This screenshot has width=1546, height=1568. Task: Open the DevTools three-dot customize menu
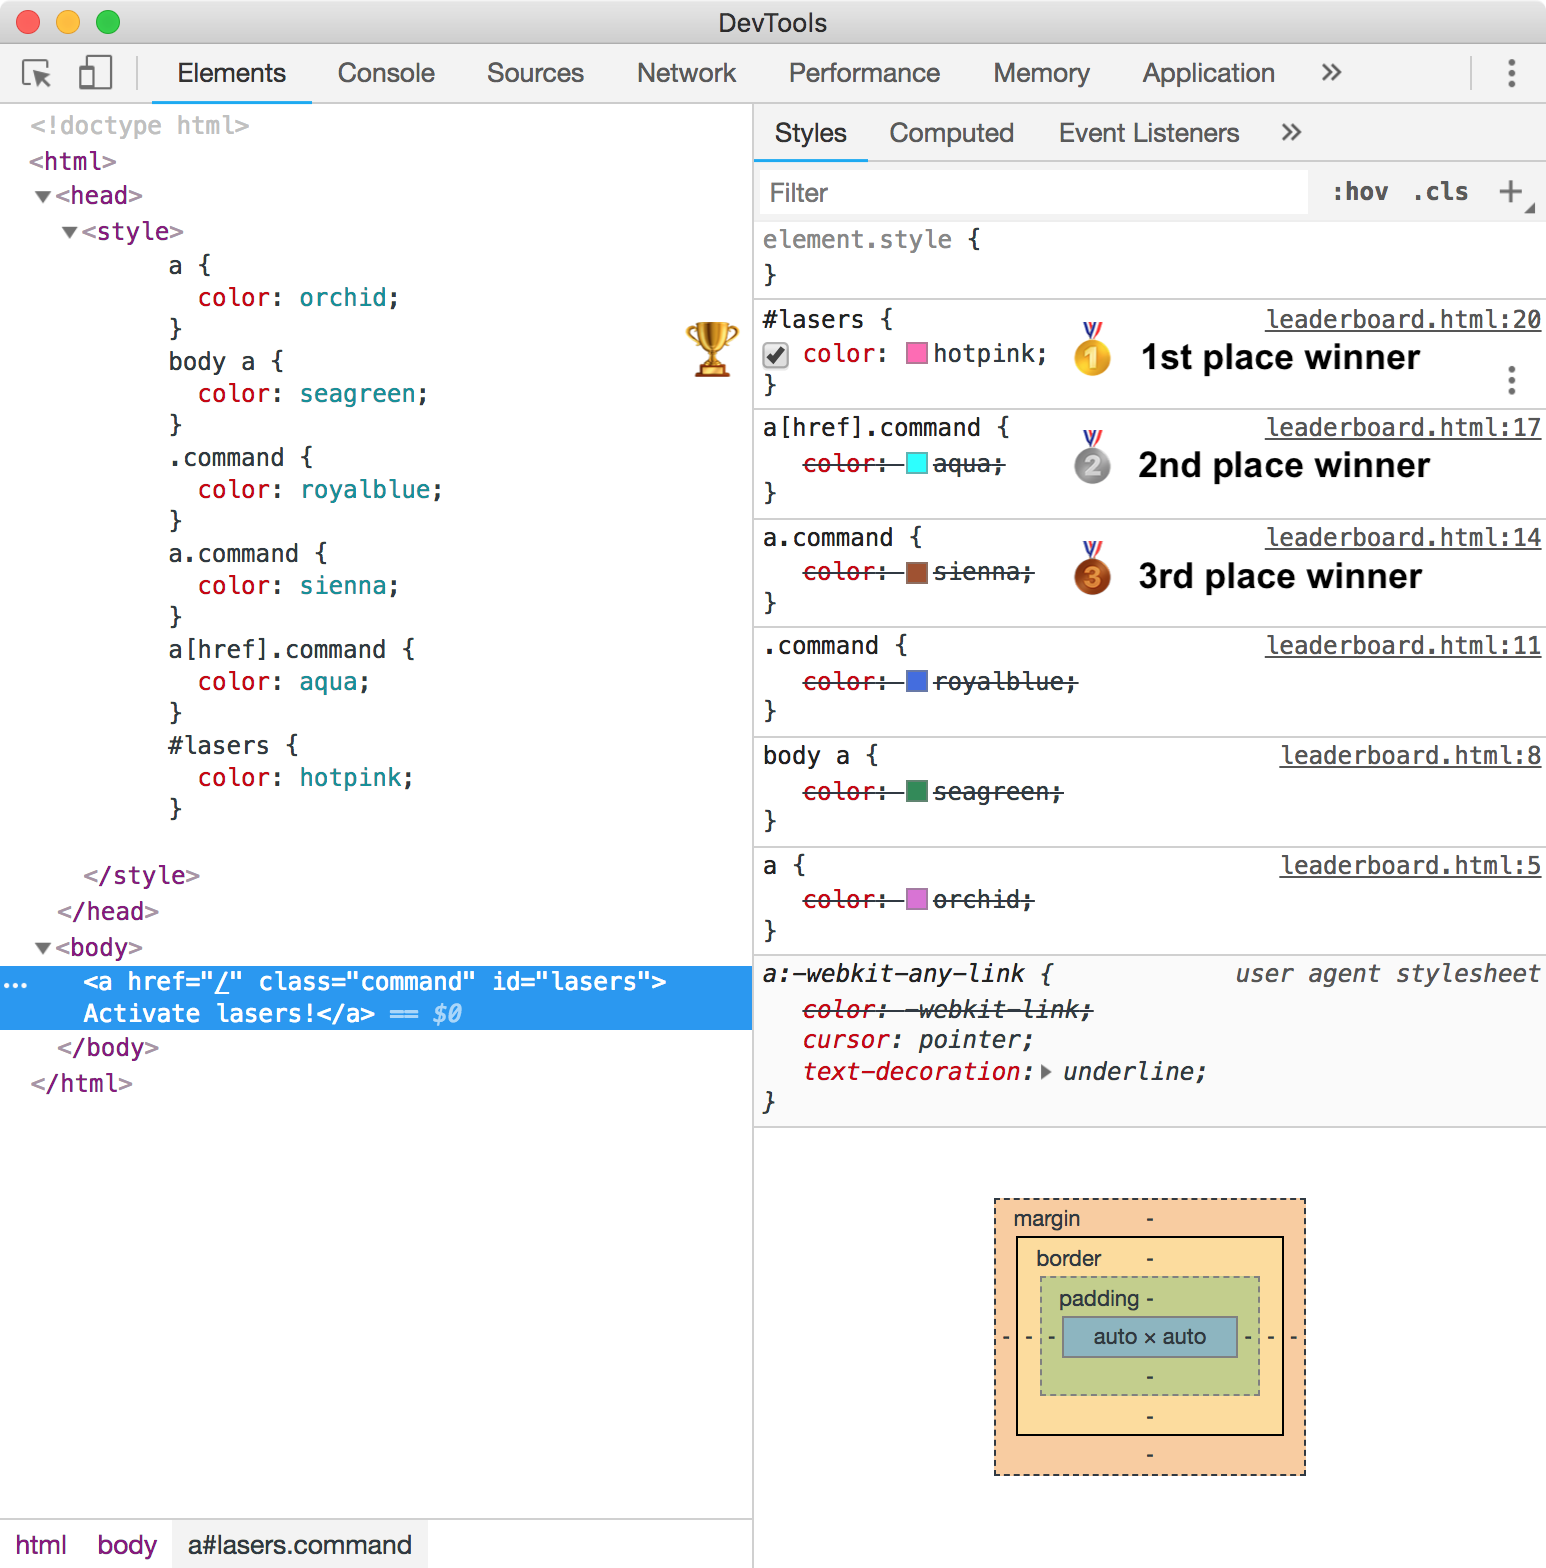1511,73
